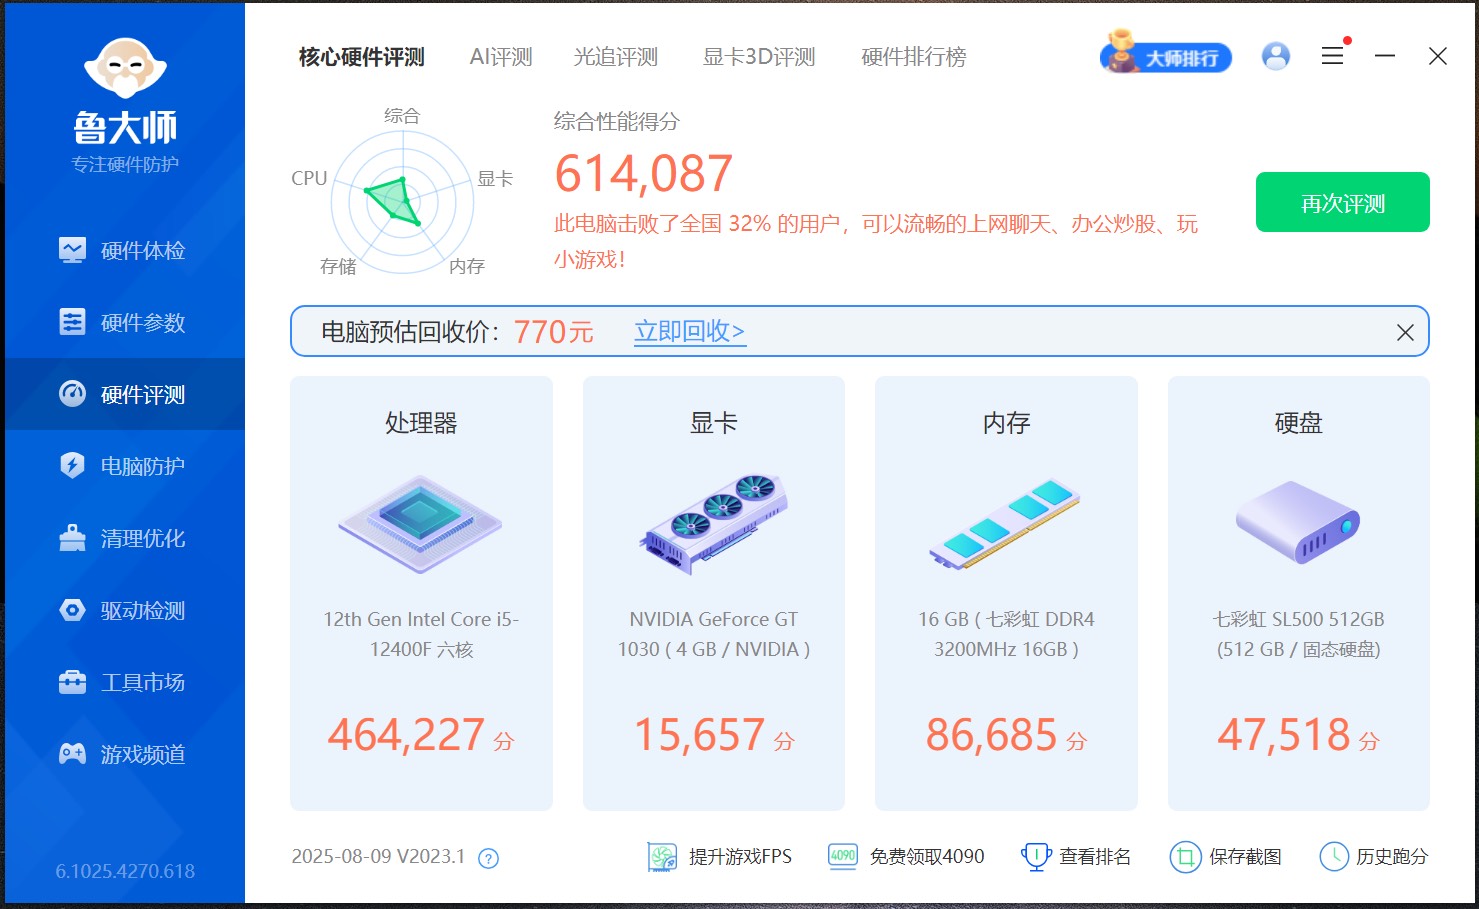Click the 查看排名 trophy icon
This screenshot has width=1479, height=909.
pos(1036,857)
